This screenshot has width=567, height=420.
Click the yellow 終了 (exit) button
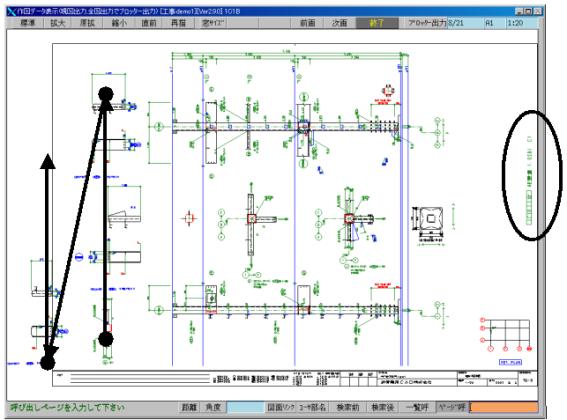click(x=377, y=23)
